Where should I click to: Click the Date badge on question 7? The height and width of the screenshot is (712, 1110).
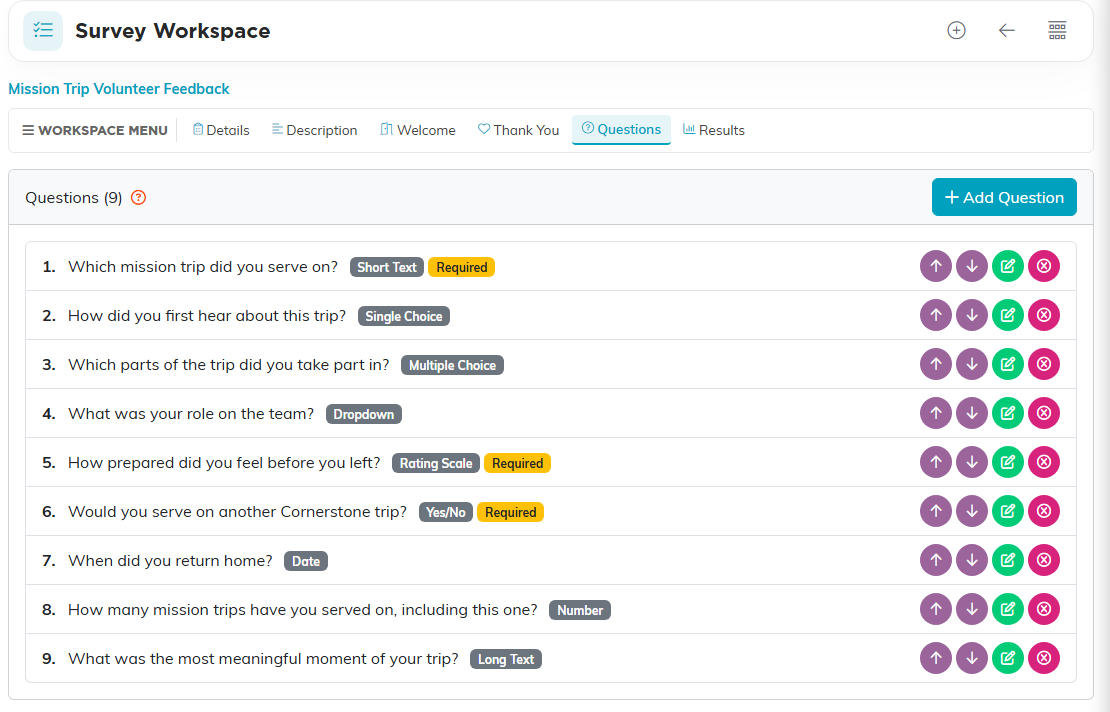306,561
